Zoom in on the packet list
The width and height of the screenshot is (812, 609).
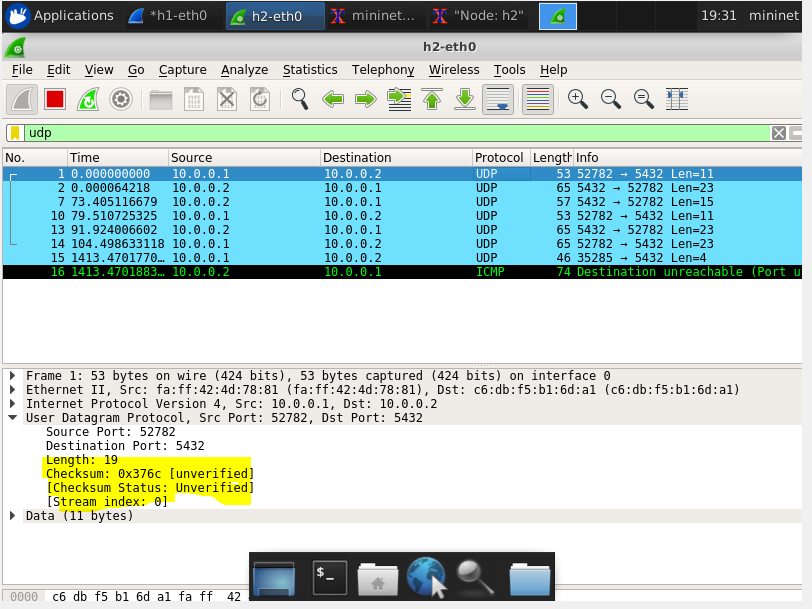[x=575, y=99]
